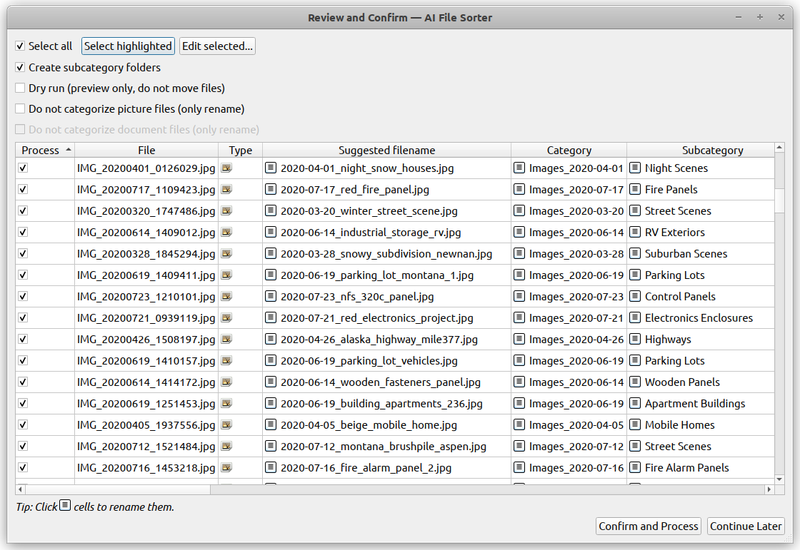Click rename icon beside 2020-07-23_nfs_320c_panel.jpg

[x=271, y=296]
